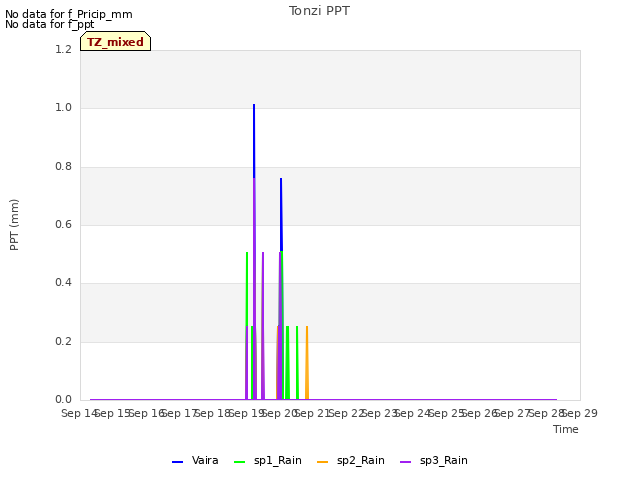The height and width of the screenshot is (480, 640).
Task: Click the 0.0 y-axis tick label
Action: point(63,399)
